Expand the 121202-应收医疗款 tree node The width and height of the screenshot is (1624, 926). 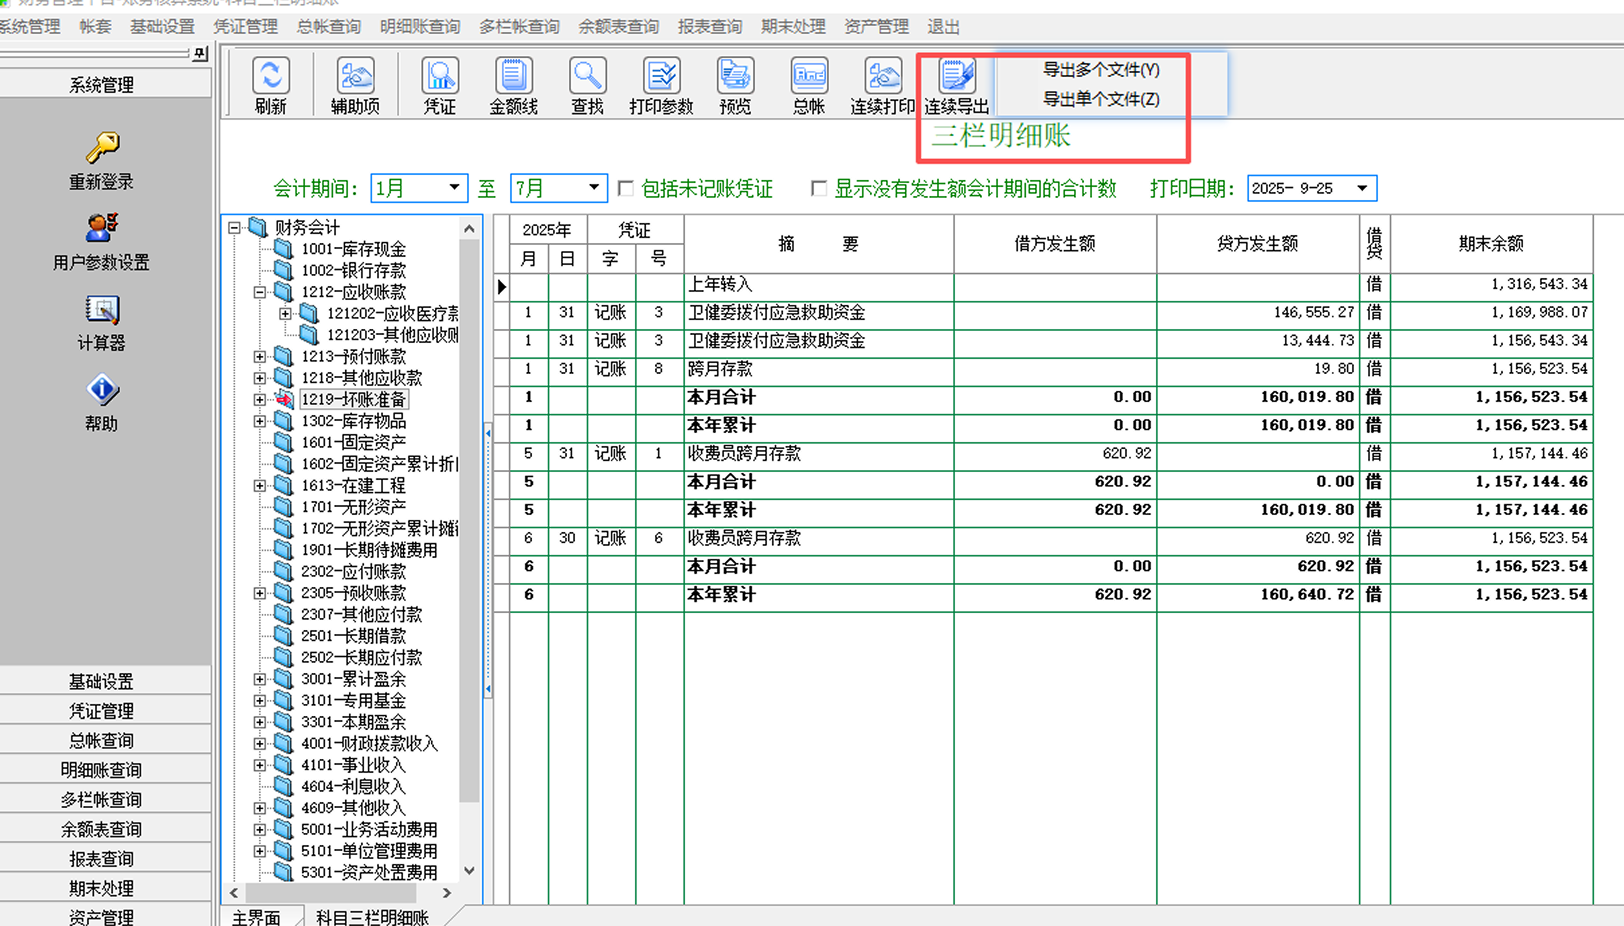point(286,313)
